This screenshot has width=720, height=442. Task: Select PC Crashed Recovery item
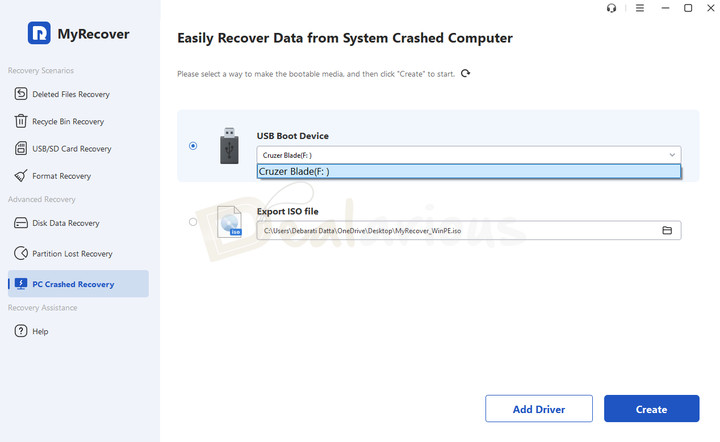[x=78, y=284]
